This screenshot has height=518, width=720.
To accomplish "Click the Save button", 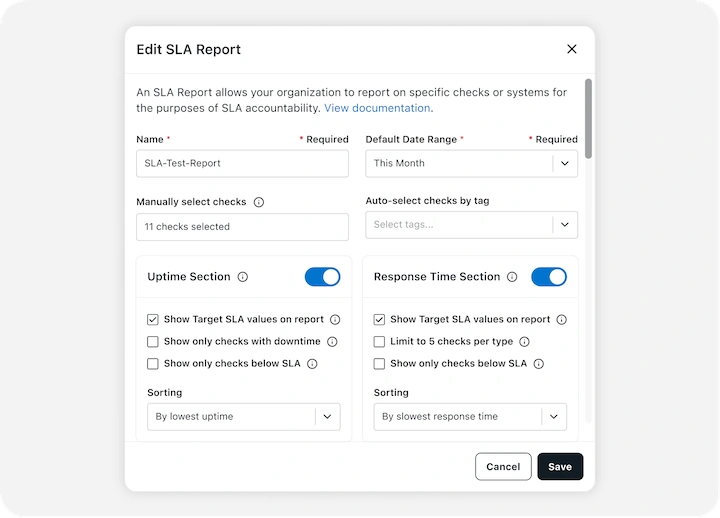I will point(560,467).
